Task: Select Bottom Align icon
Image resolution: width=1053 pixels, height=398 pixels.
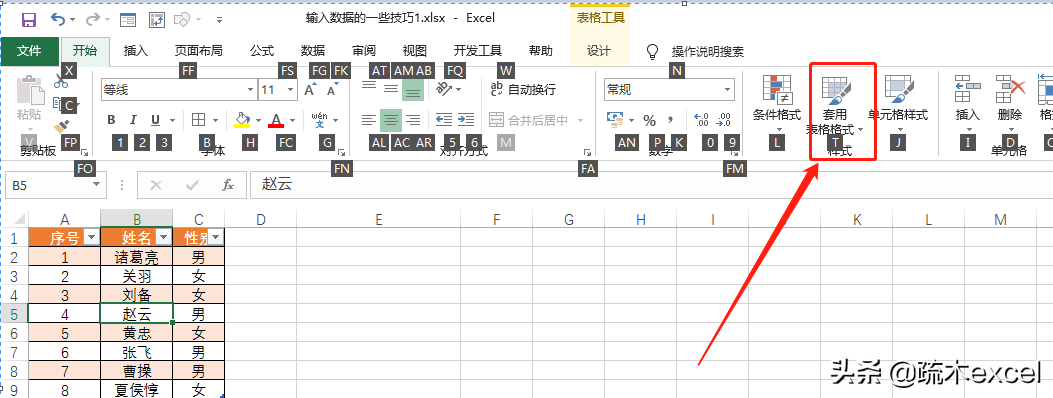Action: [x=413, y=89]
